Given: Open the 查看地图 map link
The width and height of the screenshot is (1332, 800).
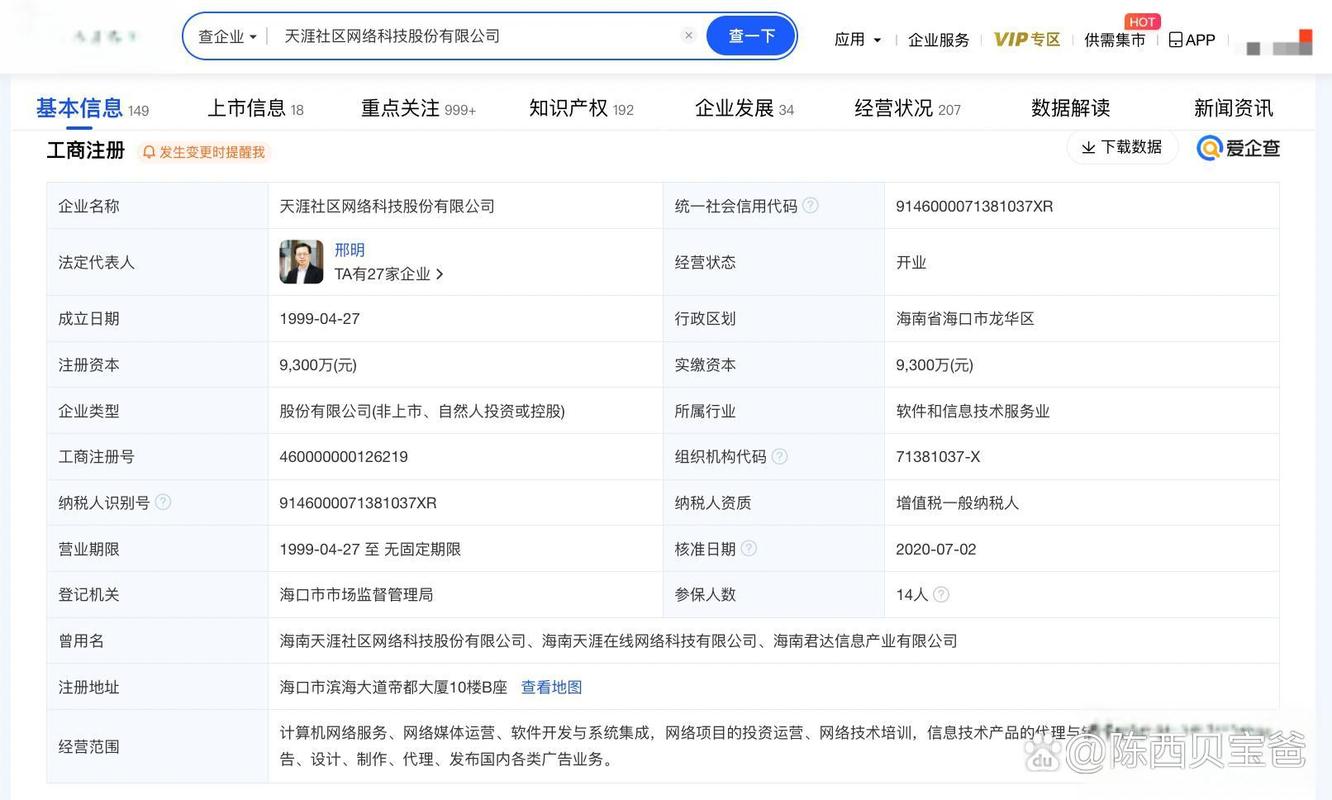Looking at the screenshot, I should 551,687.
